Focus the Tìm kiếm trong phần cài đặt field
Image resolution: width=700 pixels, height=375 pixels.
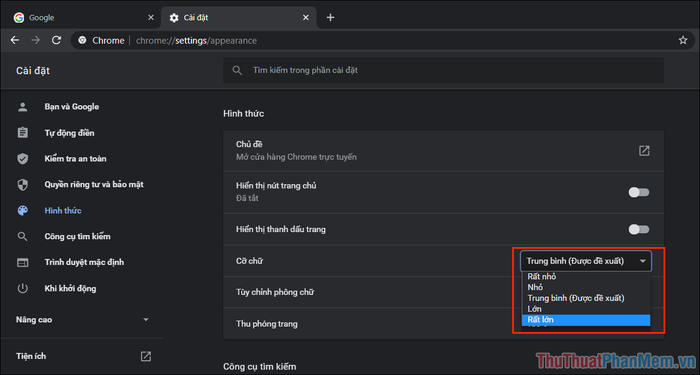tap(443, 70)
